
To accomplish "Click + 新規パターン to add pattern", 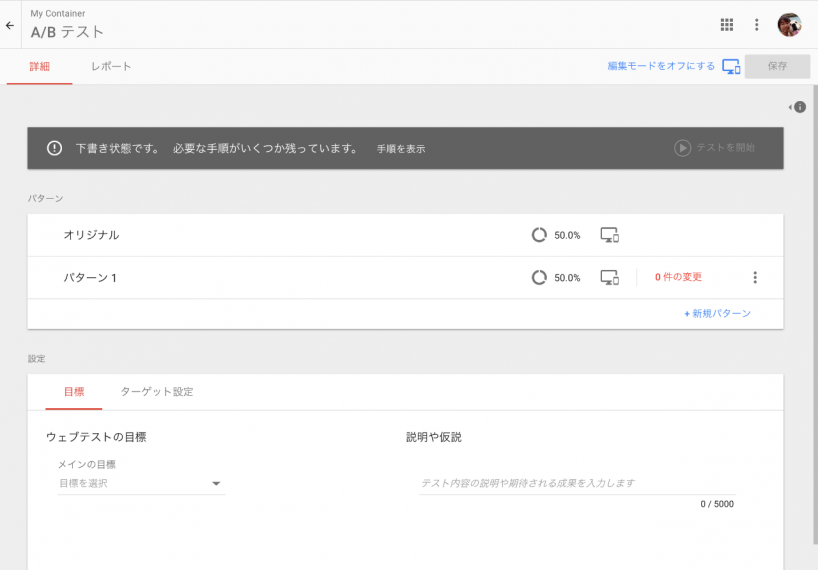I will [717, 313].
